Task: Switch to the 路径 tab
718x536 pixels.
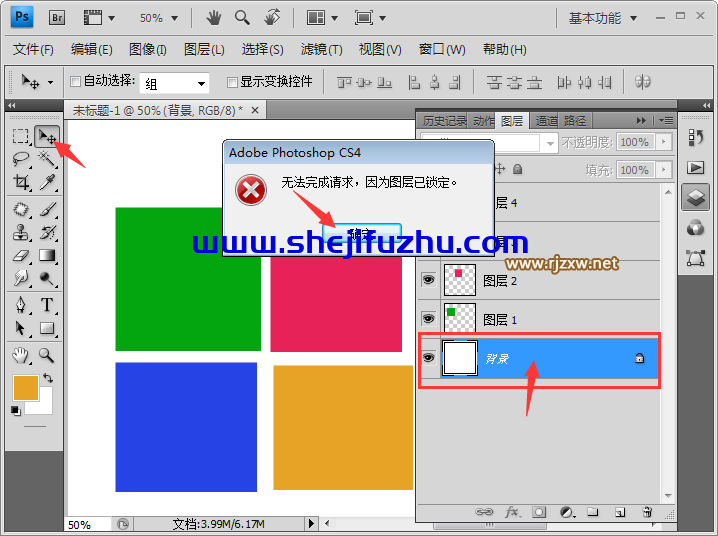Action: click(x=575, y=121)
